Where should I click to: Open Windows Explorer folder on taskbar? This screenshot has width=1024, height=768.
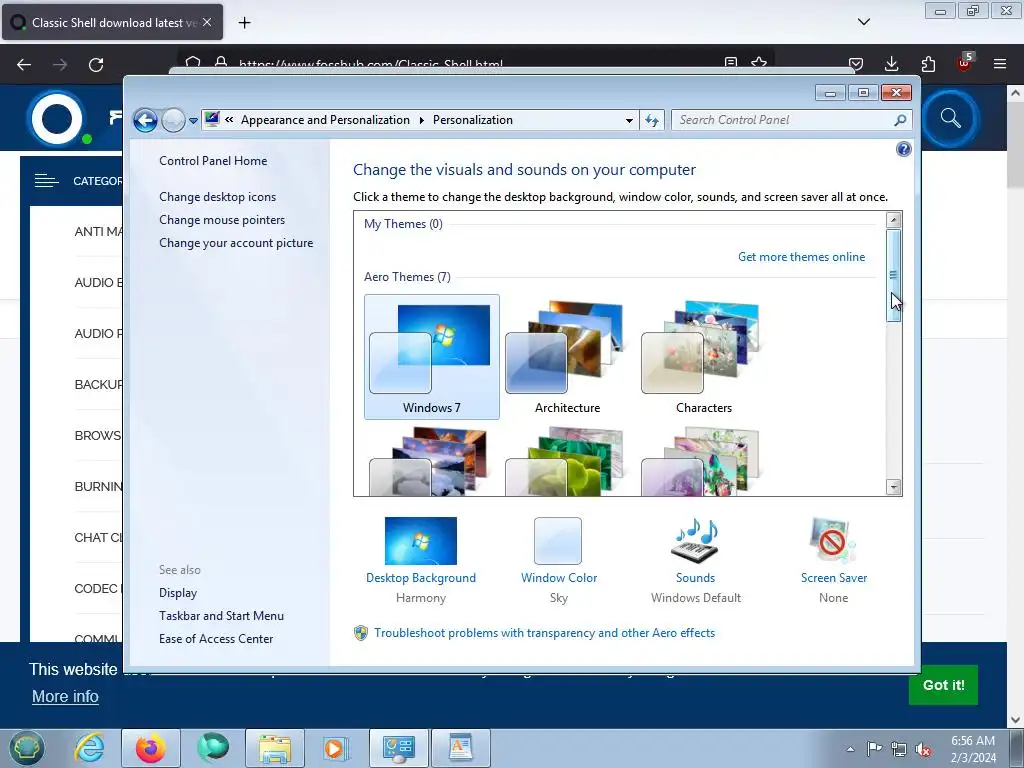275,748
